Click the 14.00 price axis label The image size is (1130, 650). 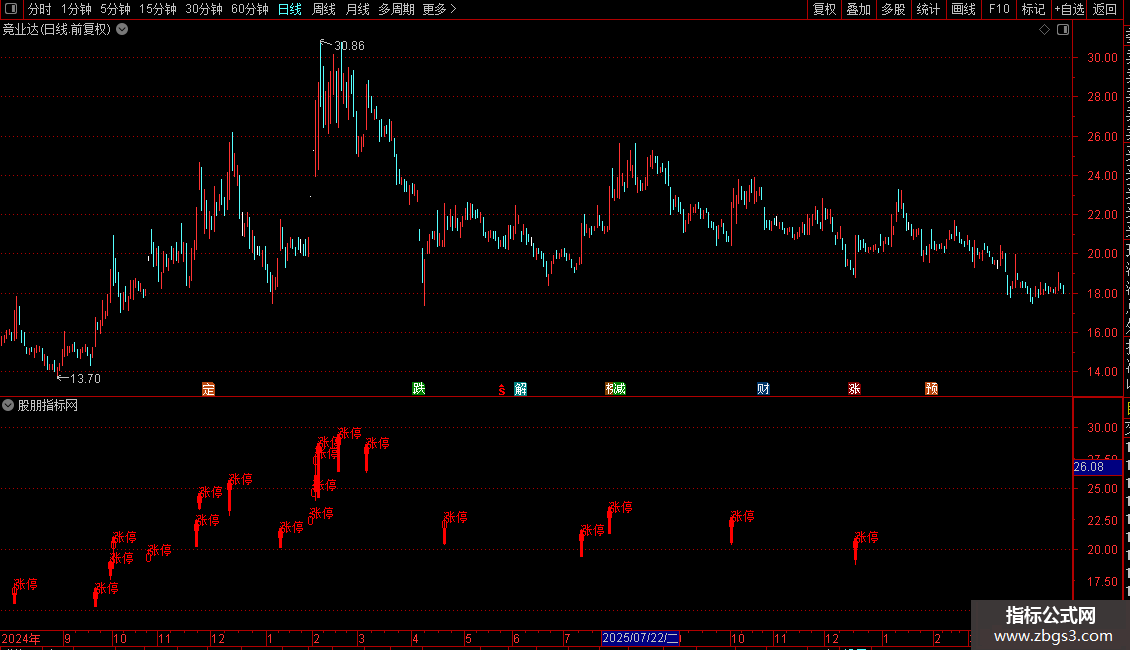click(x=1103, y=372)
